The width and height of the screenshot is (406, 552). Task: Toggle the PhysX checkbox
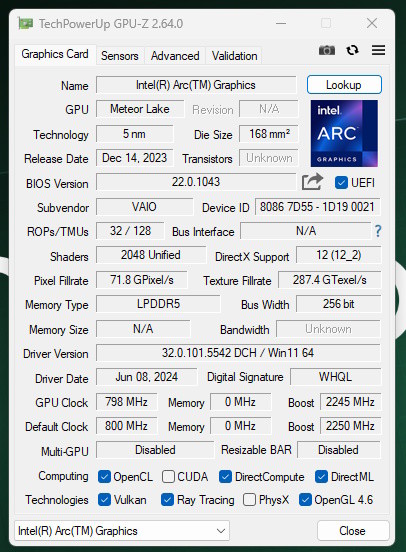pyautogui.click(x=249, y=500)
